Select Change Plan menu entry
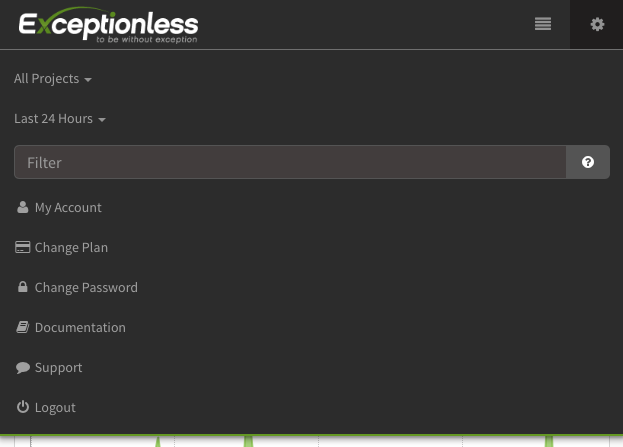623x447 pixels. point(71,248)
